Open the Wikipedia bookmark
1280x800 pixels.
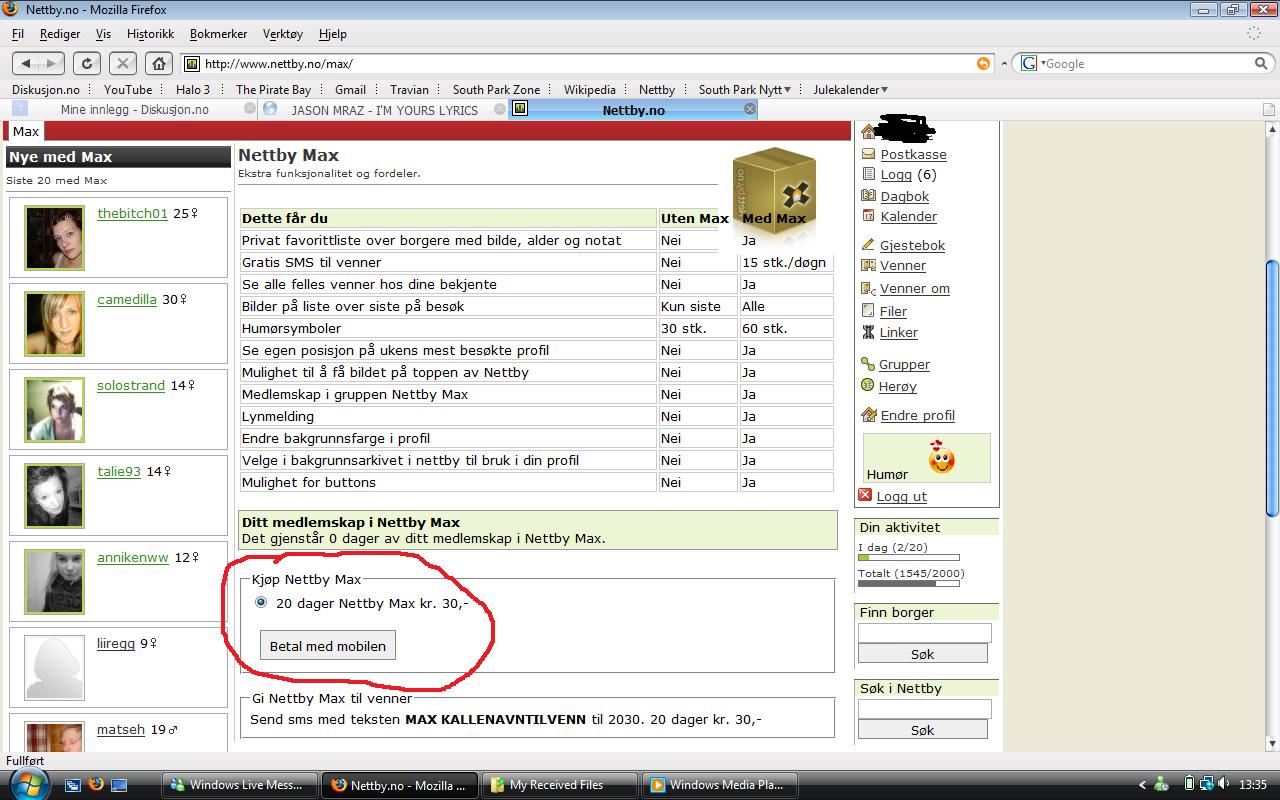(x=589, y=89)
